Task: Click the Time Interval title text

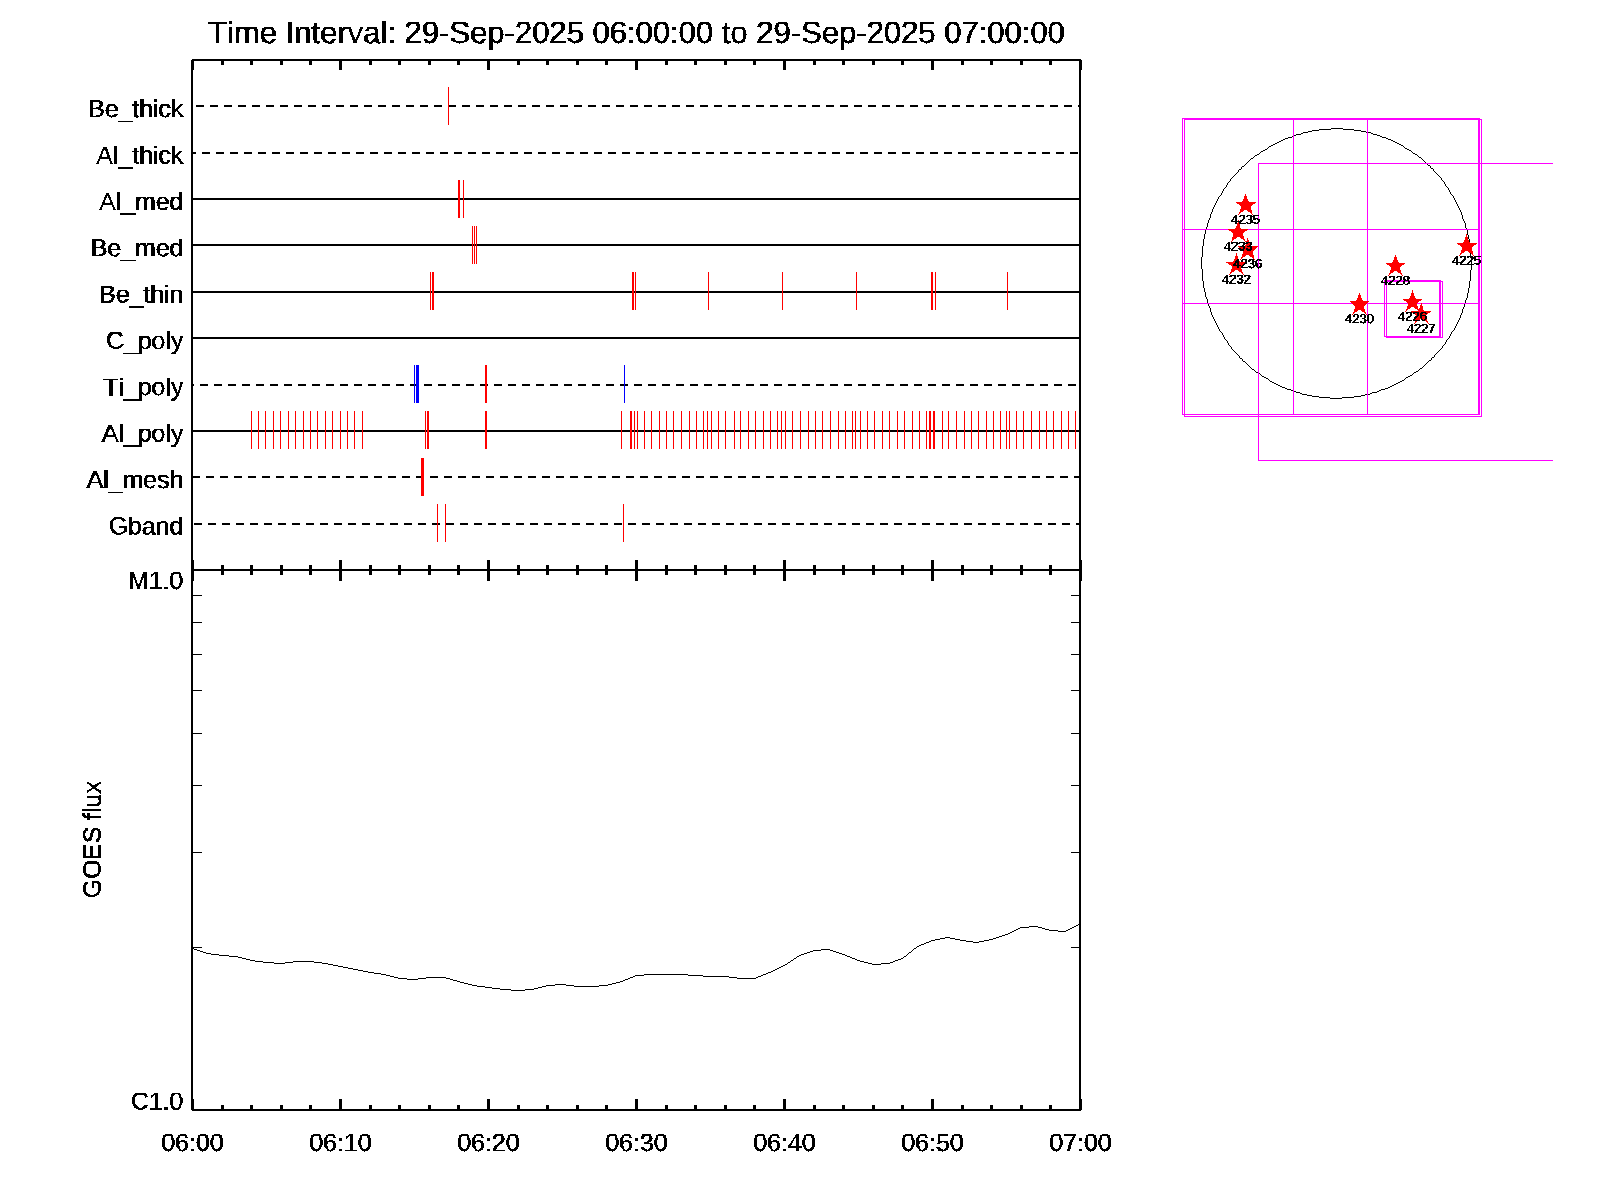Action: click(636, 33)
